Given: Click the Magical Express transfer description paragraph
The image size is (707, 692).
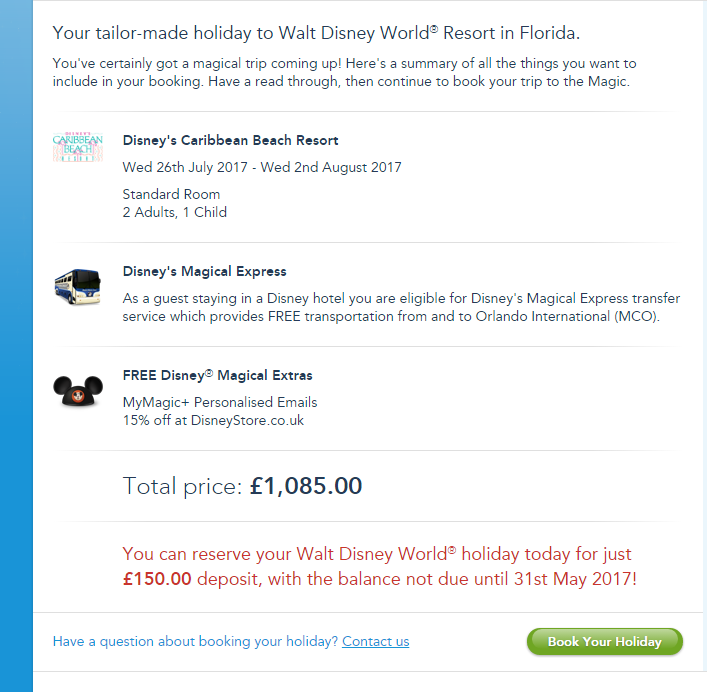Looking at the screenshot, I should [391, 307].
